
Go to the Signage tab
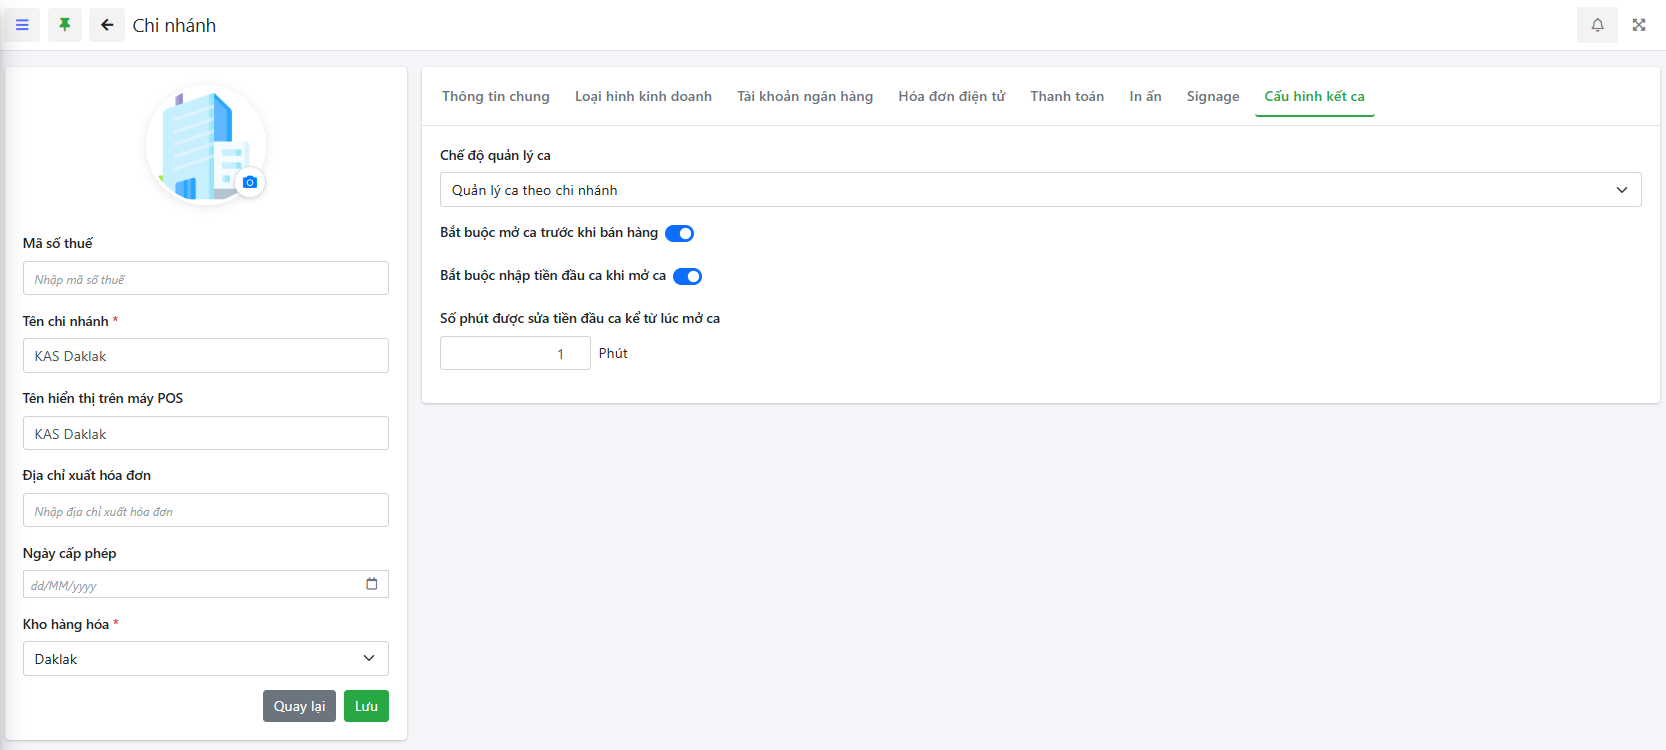tap(1212, 96)
